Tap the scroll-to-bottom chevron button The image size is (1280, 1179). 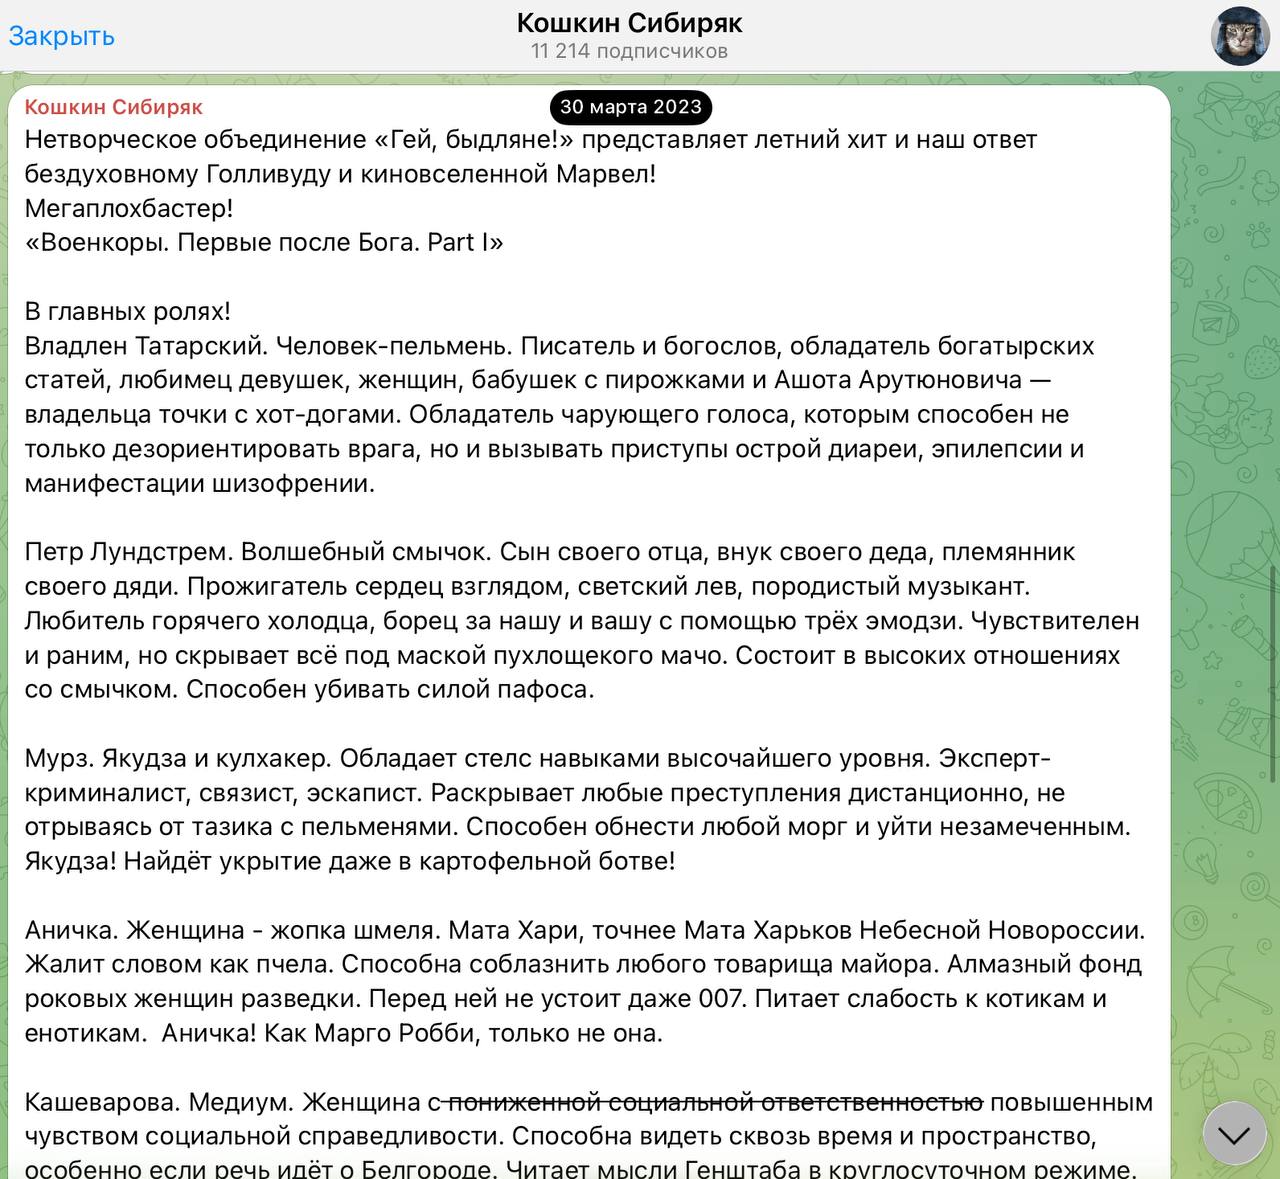1235,1134
